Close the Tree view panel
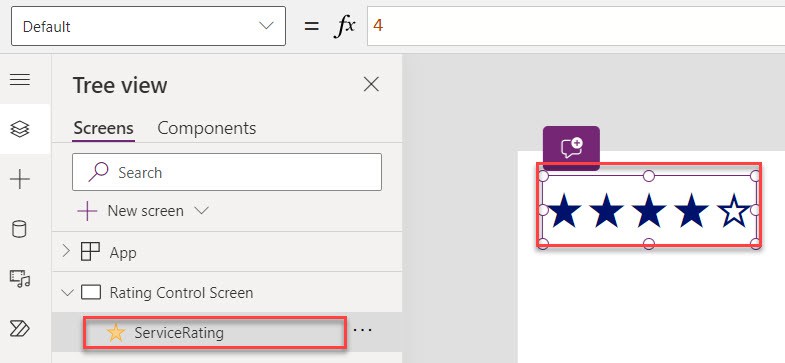 tap(371, 84)
